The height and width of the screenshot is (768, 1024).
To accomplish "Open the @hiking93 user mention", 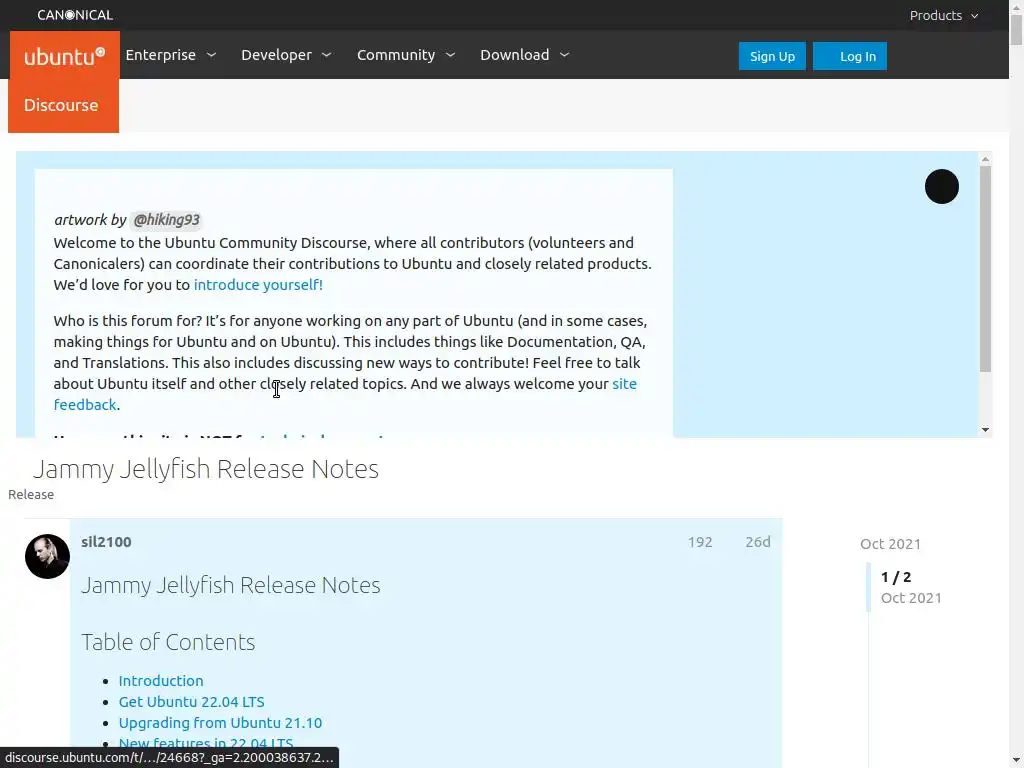I will [166, 220].
